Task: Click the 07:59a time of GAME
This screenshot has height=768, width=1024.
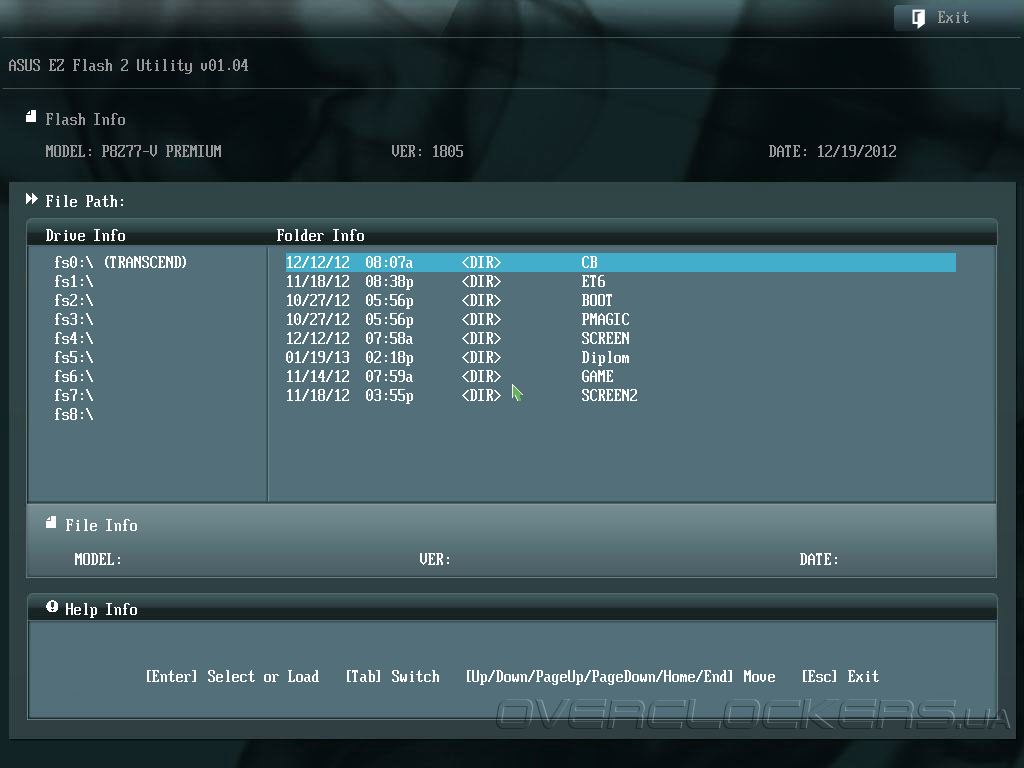Action: 389,376
